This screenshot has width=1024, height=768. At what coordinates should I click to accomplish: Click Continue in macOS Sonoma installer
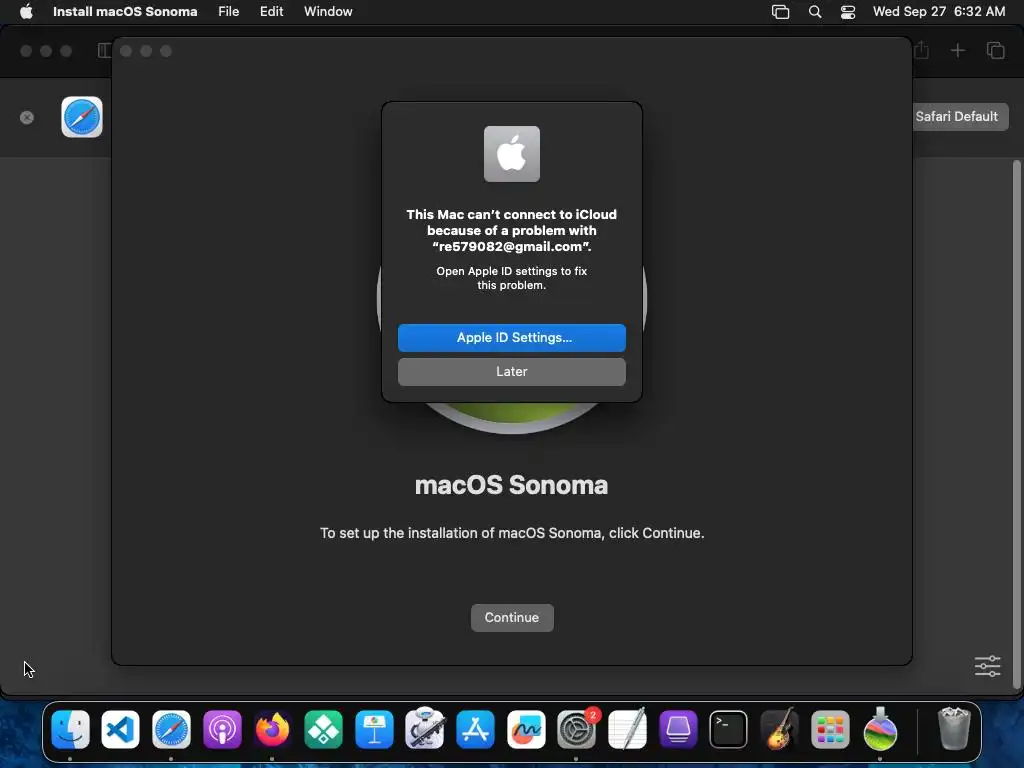click(x=512, y=618)
